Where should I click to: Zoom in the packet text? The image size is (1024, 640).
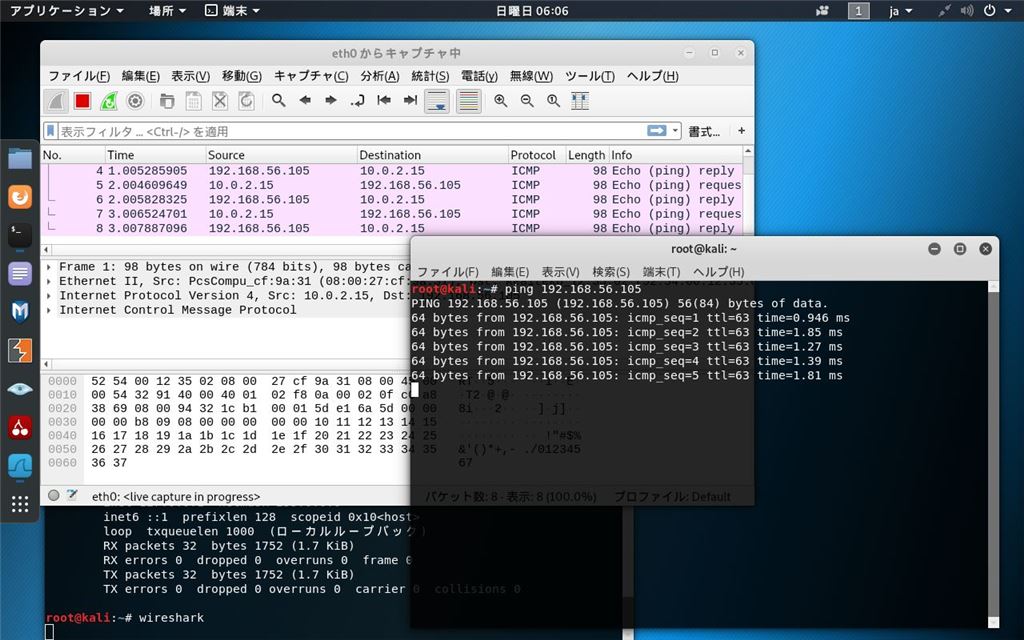coord(501,101)
